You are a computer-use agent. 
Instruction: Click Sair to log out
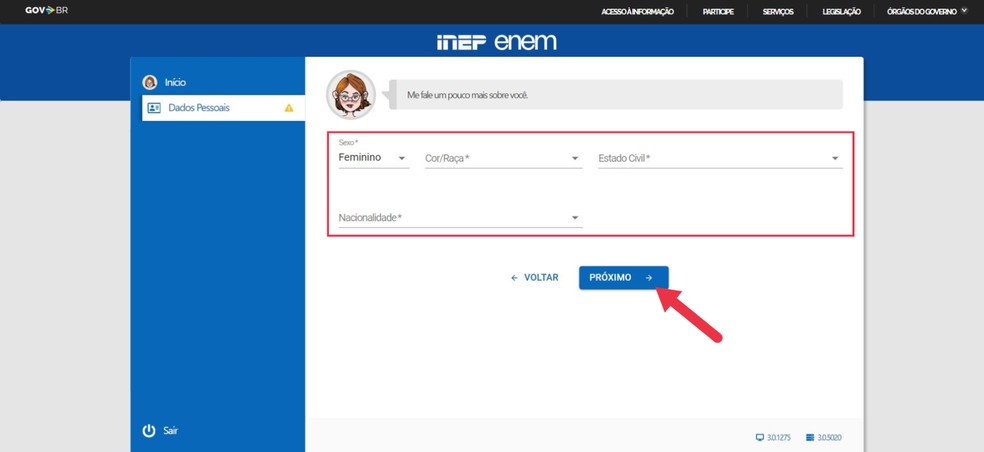pyautogui.click(x=171, y=431)
